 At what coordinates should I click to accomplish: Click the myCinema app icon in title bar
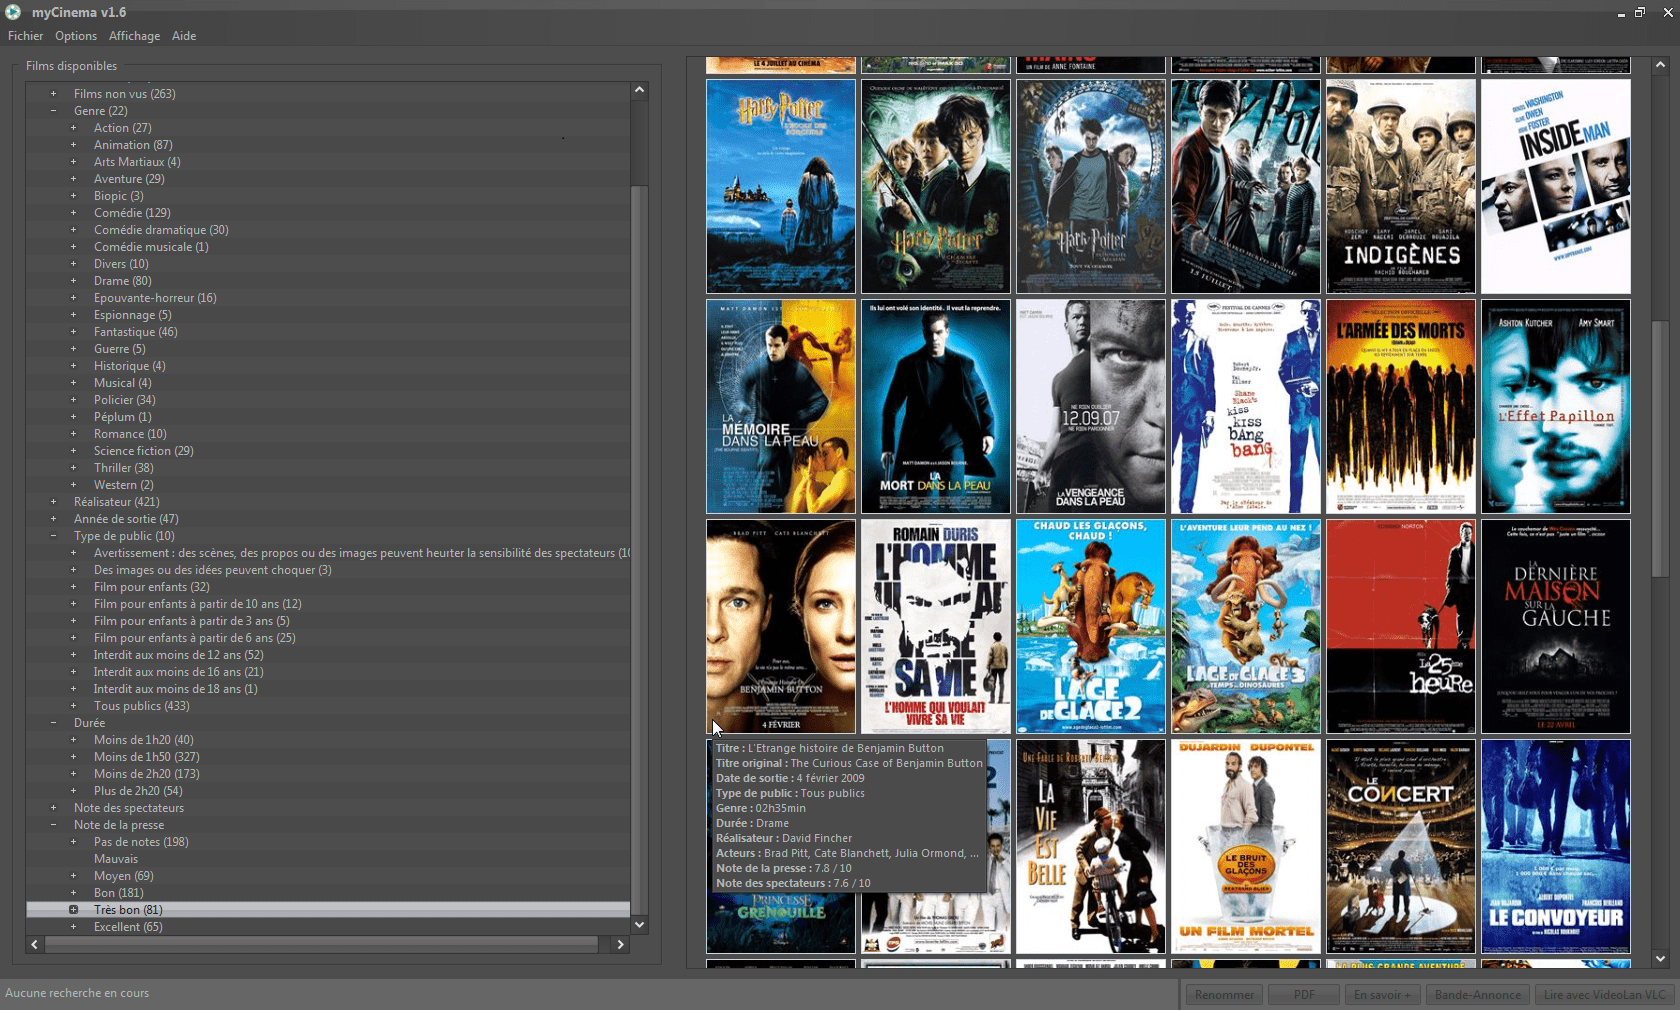[13, 12]
